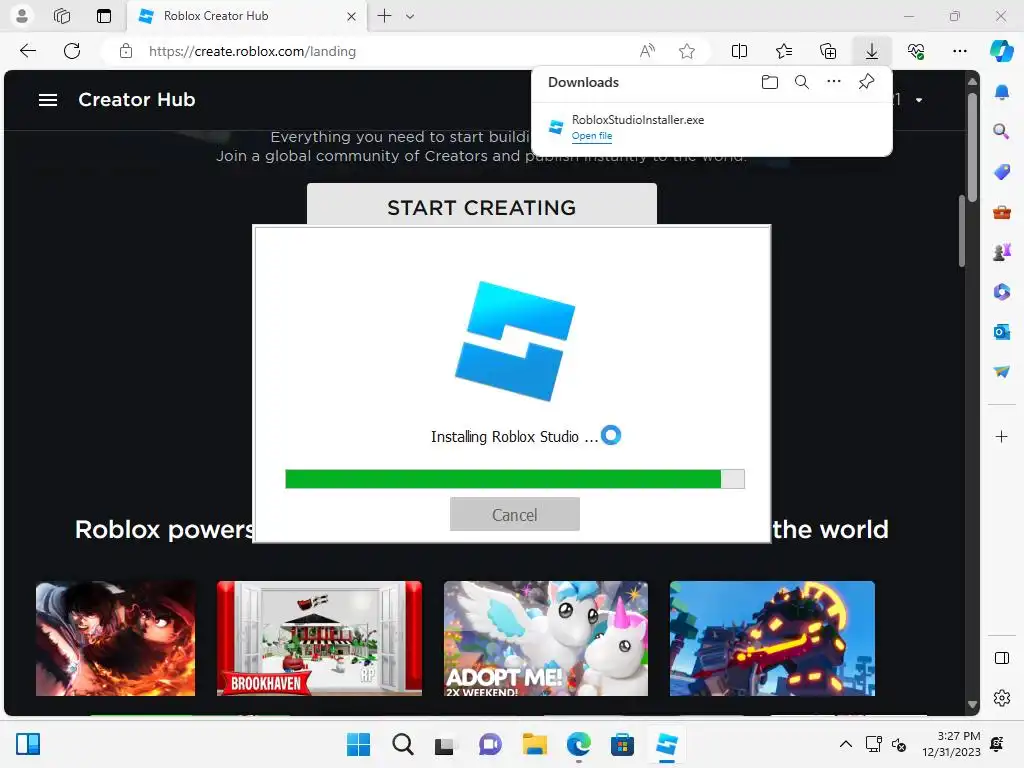
Task: Open the Collections icon
Action: 828,51
